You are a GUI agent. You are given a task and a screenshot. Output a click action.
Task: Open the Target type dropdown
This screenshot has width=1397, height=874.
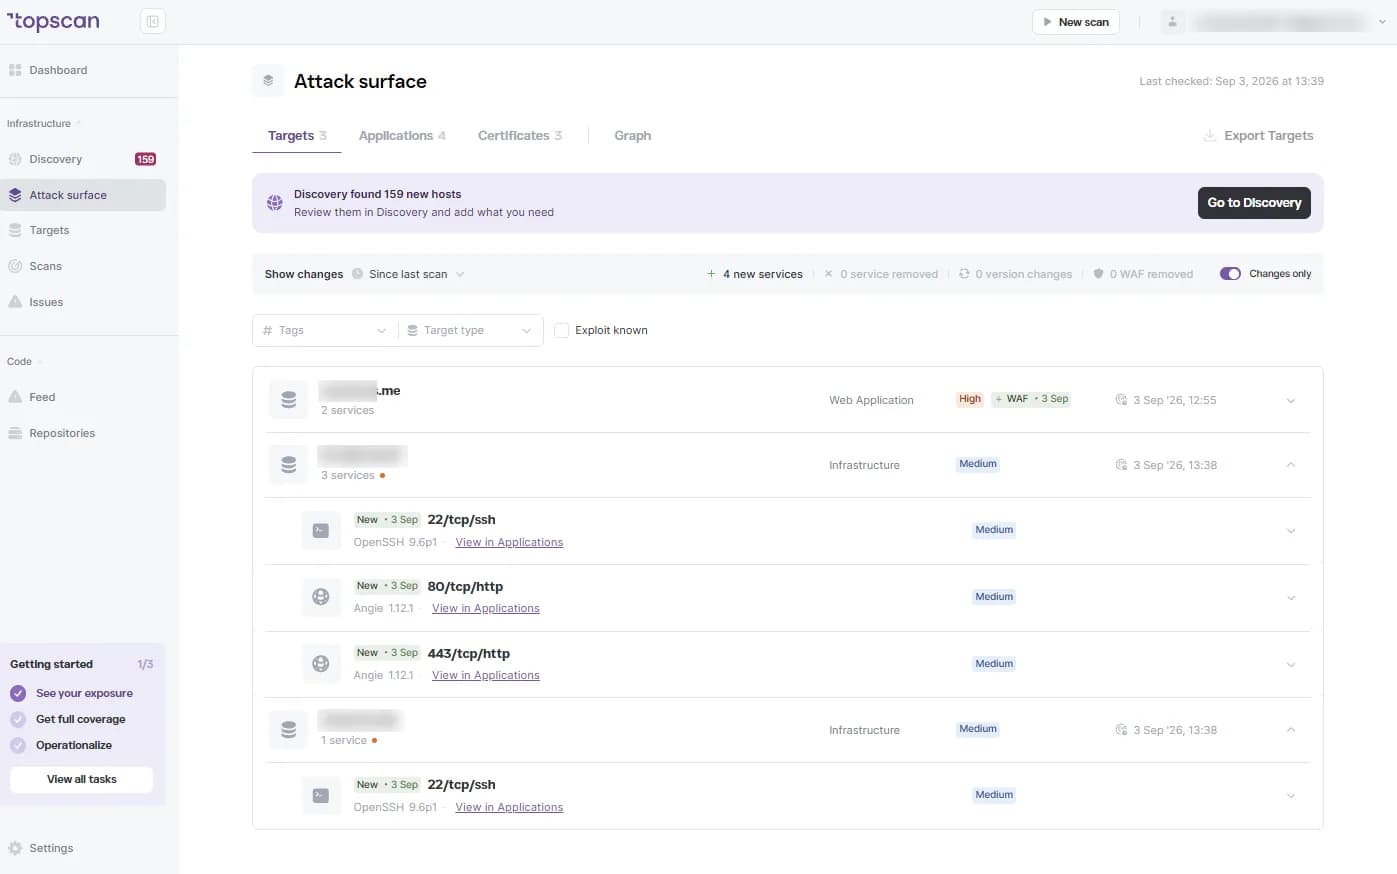(470, 330)
